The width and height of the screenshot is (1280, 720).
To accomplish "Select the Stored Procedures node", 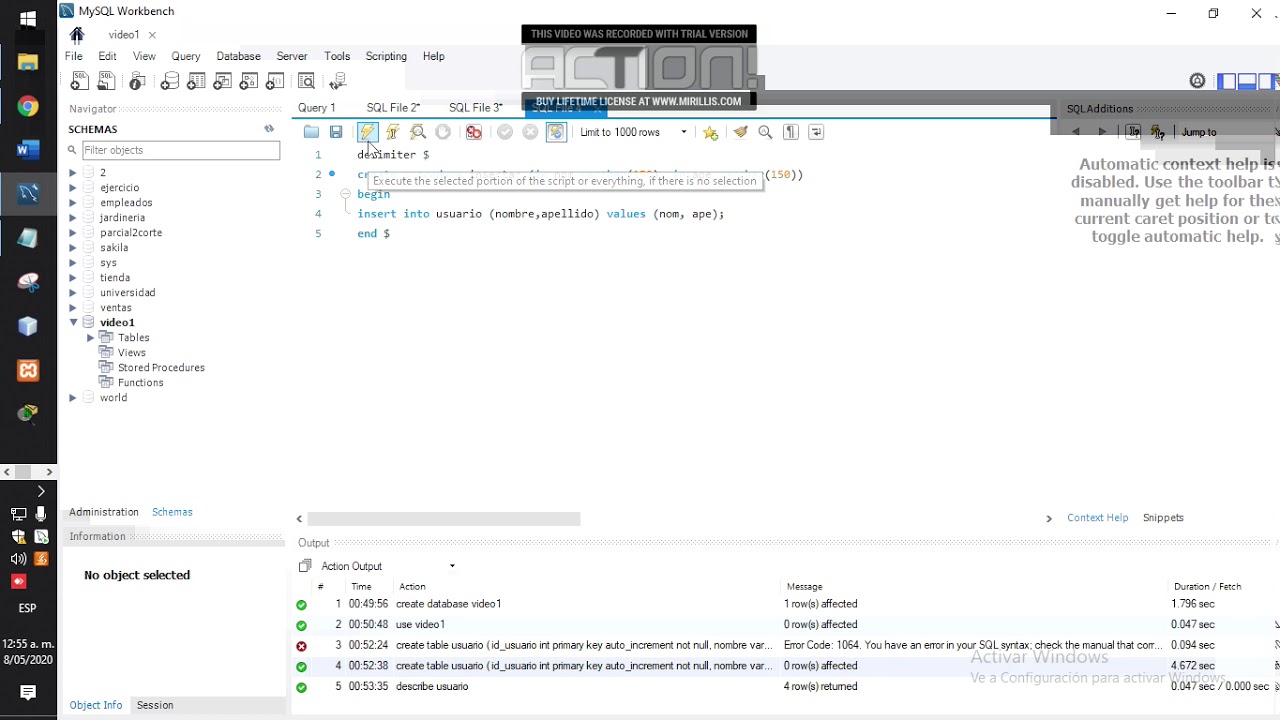I will (161, 368).
